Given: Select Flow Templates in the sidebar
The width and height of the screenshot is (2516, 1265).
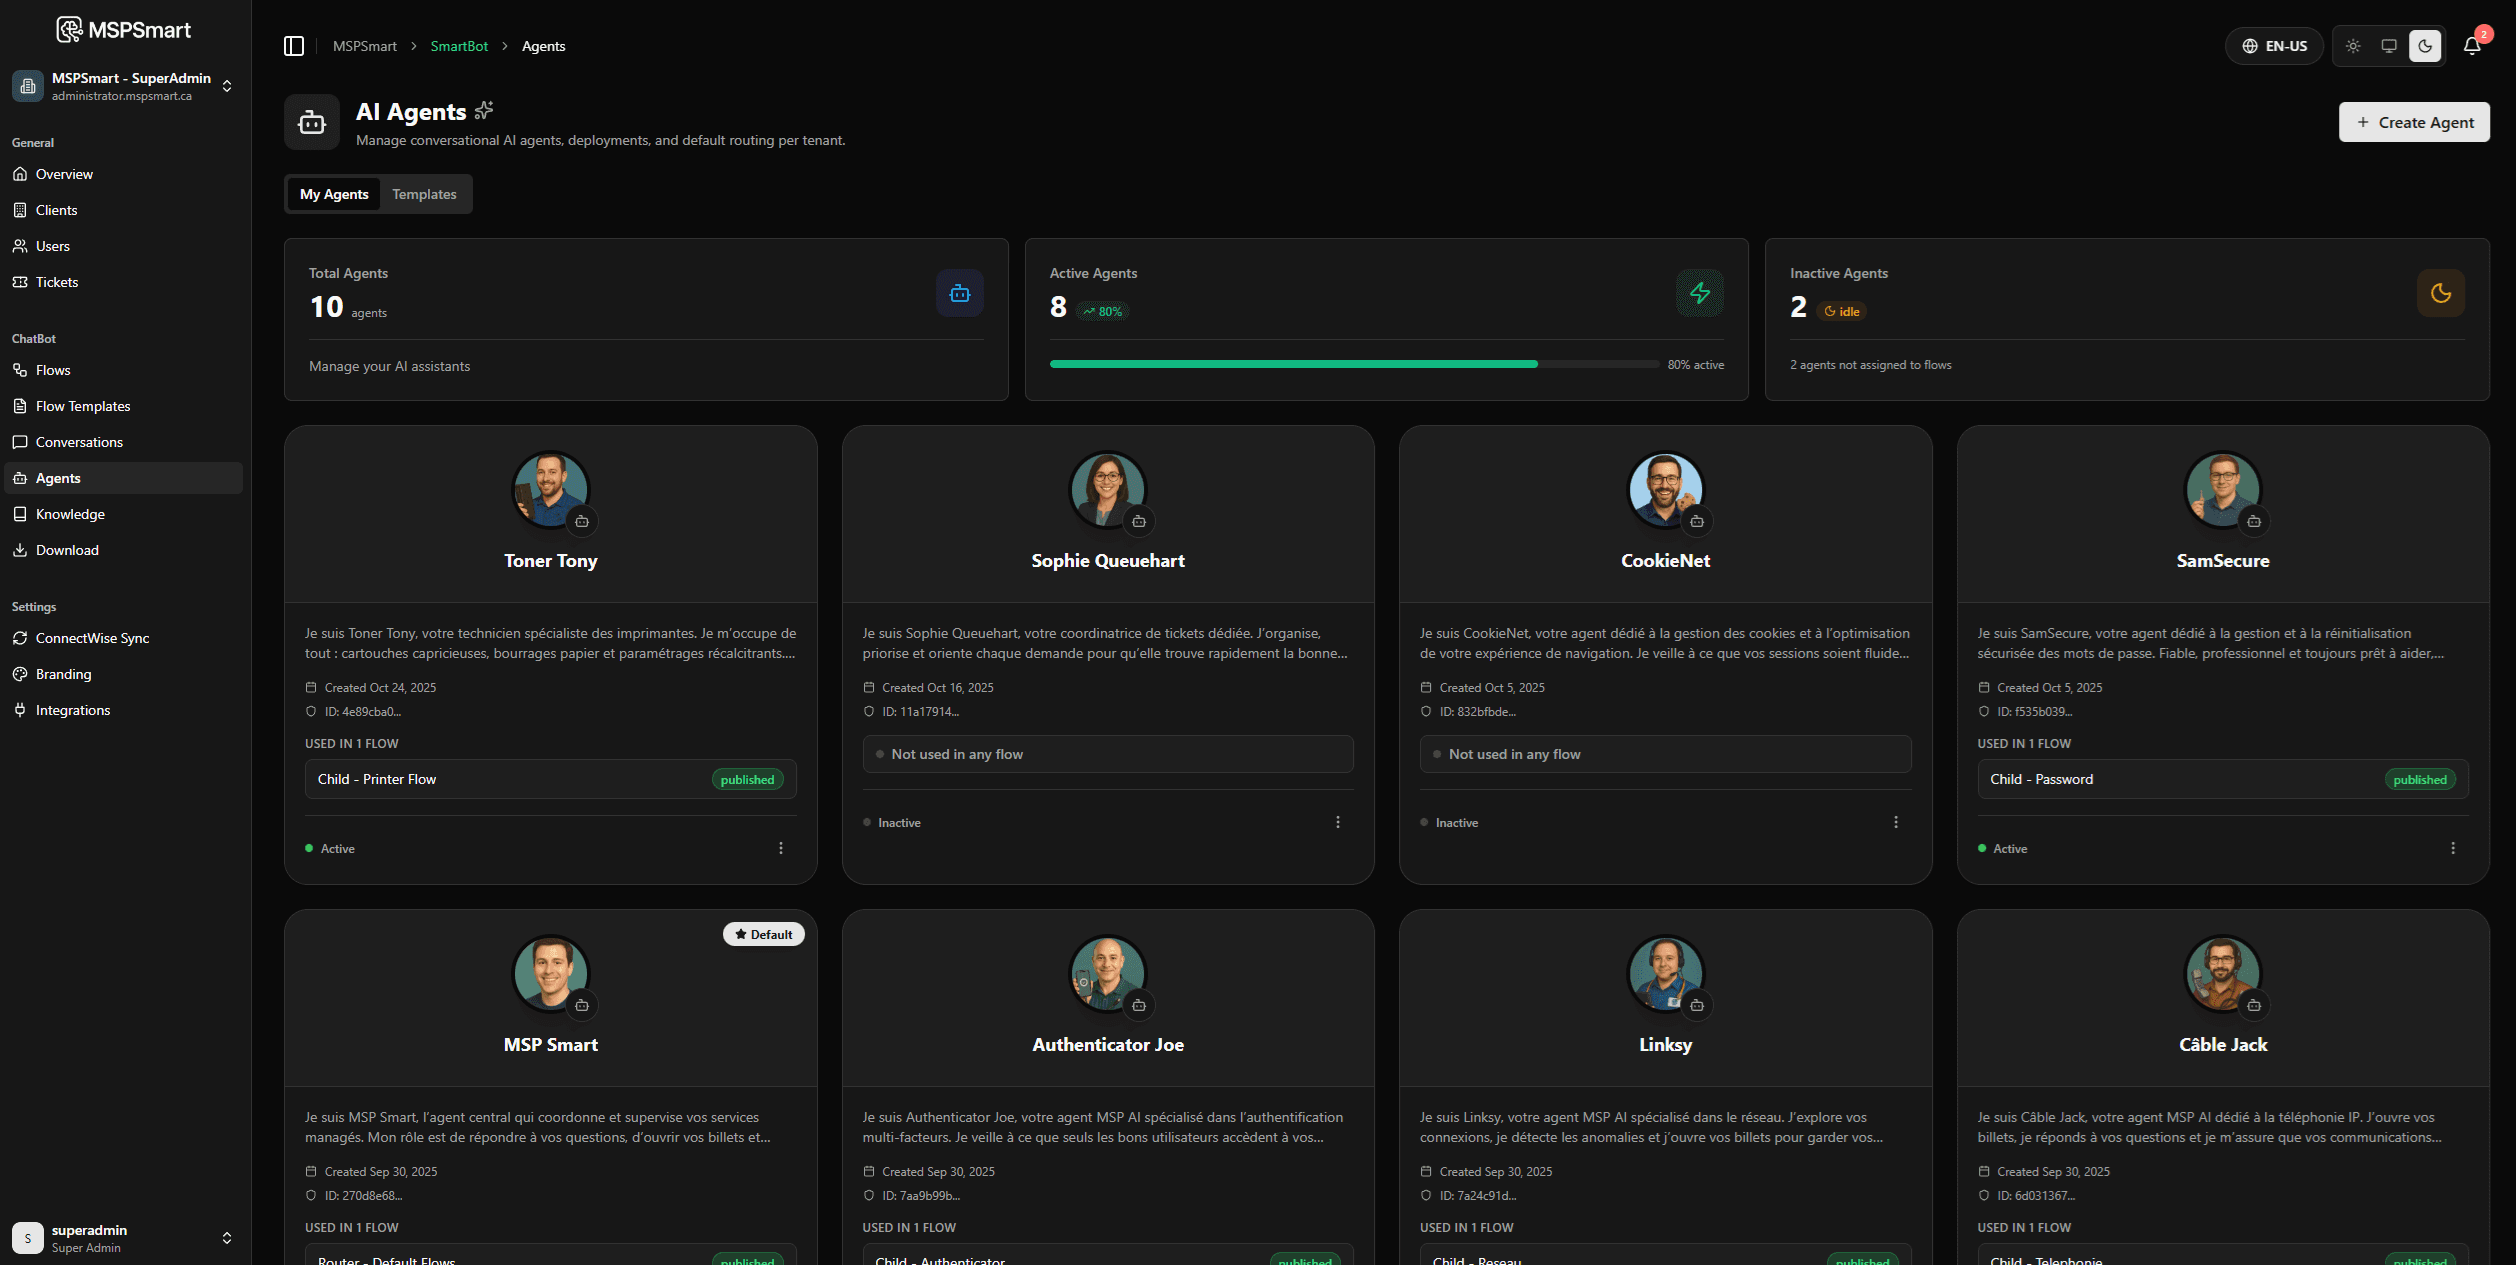Looking at the screenshot, I should (x=82, y=405).
